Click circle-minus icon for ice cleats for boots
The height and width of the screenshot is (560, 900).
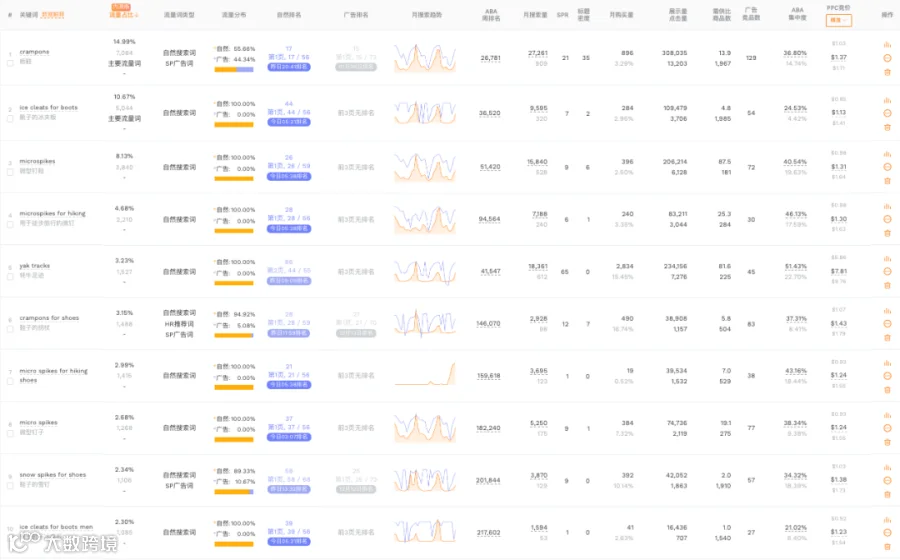(887, 113)
